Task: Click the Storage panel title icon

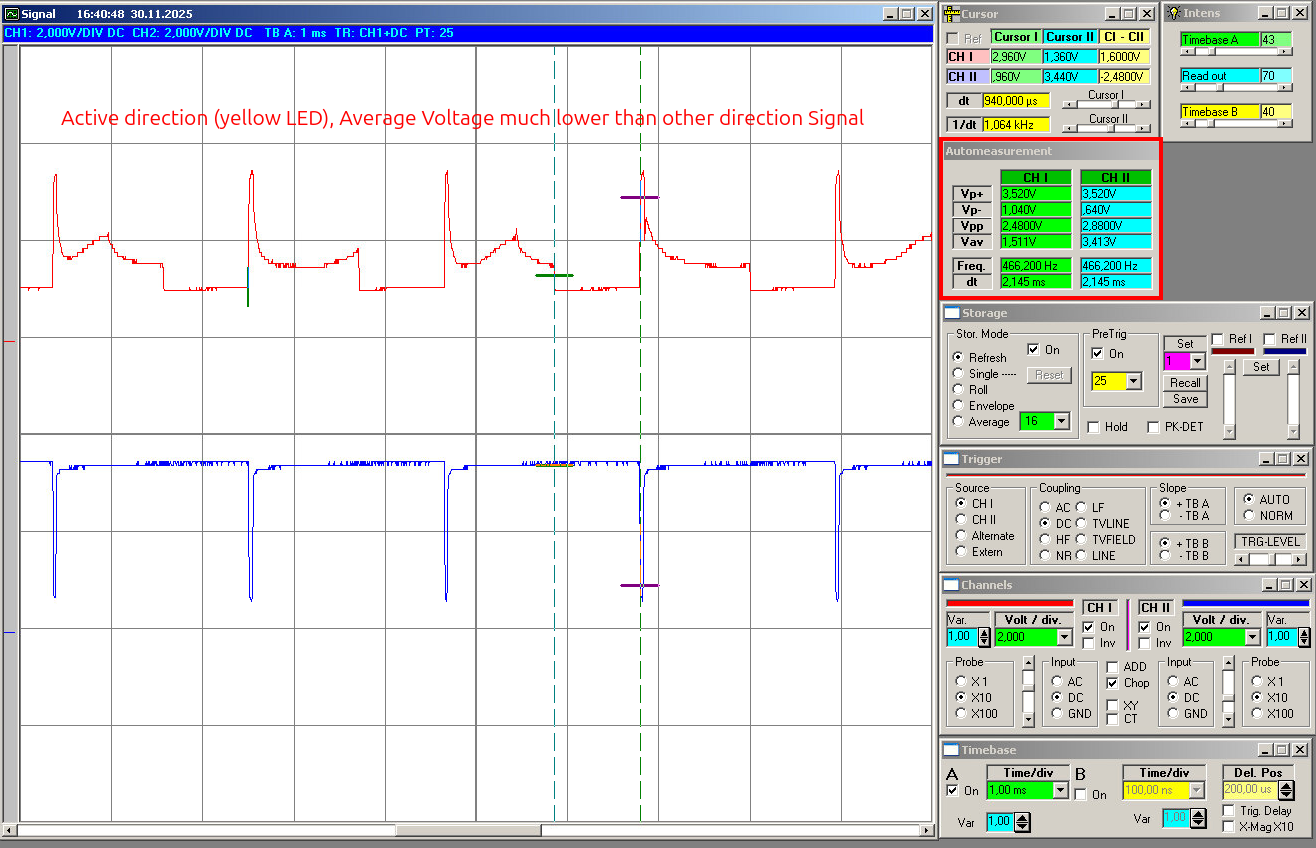Action: point(951,313)
